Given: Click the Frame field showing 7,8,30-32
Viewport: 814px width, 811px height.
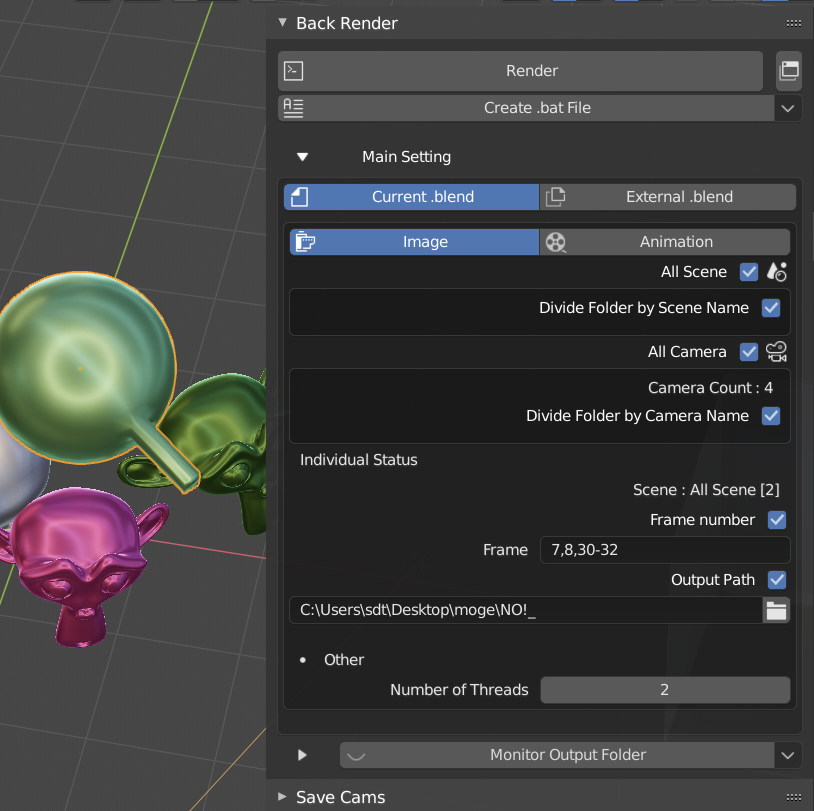Looking at the screenshot, I should 665,550.
